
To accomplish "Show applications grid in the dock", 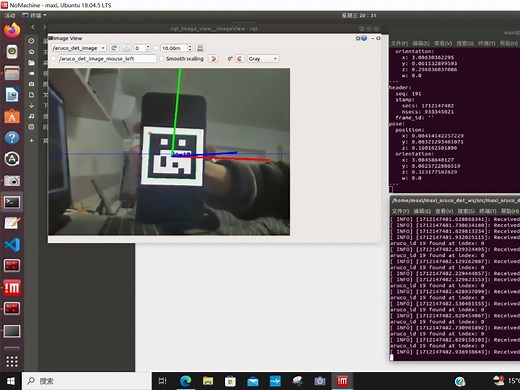I will [x=12, y=361].
